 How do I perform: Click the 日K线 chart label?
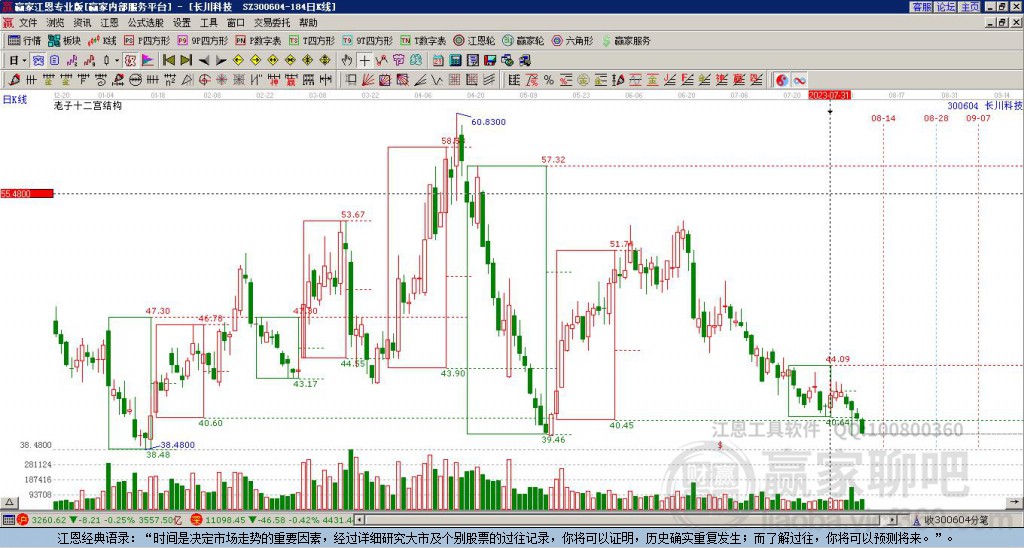15,99
